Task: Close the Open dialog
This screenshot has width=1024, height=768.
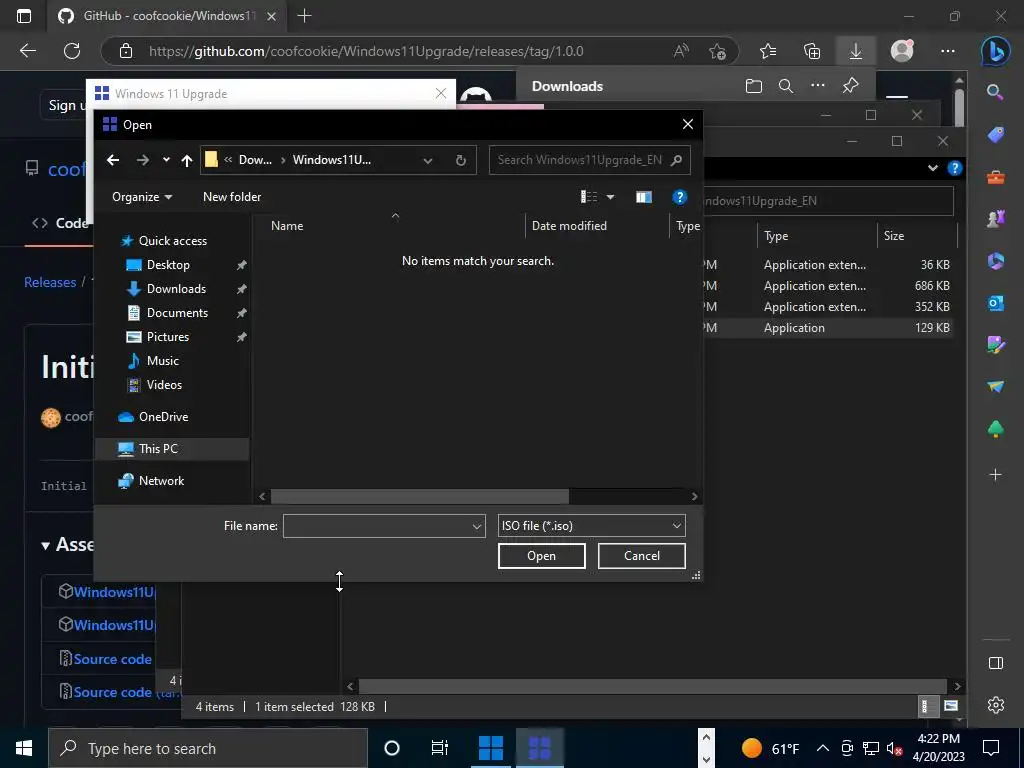Action: coord(688,124)
